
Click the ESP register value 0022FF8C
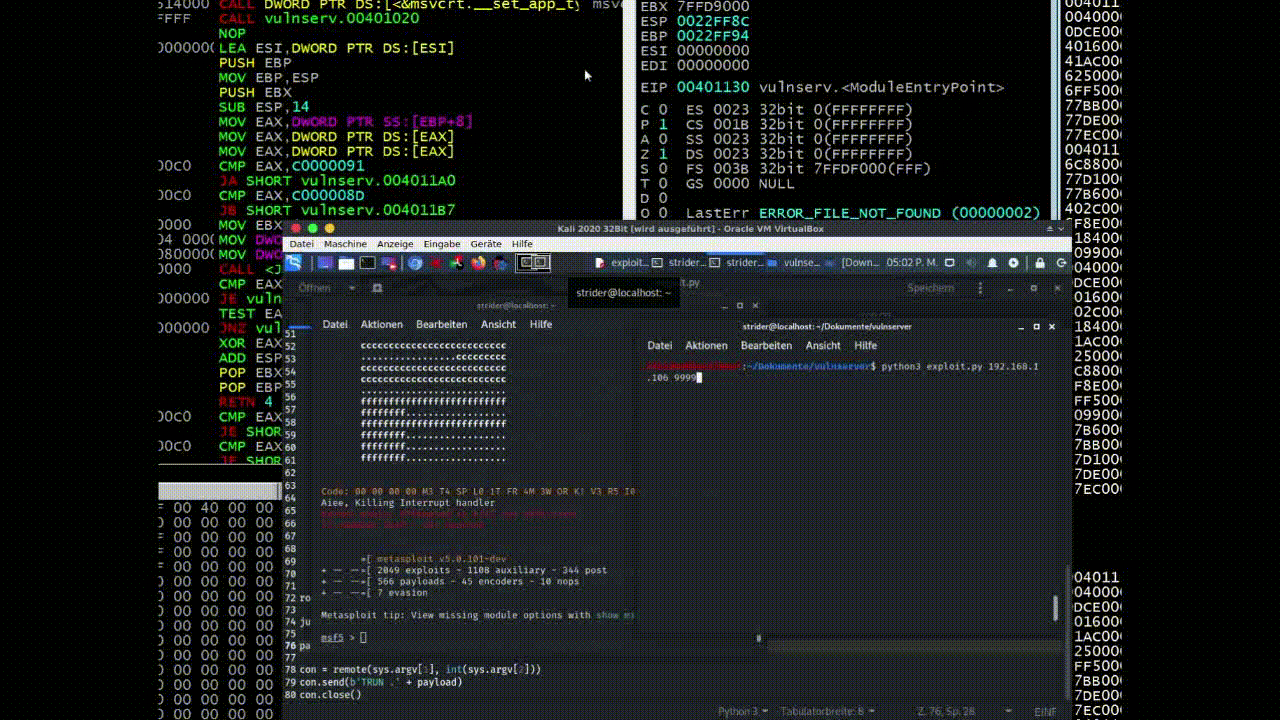pos(713,21)
